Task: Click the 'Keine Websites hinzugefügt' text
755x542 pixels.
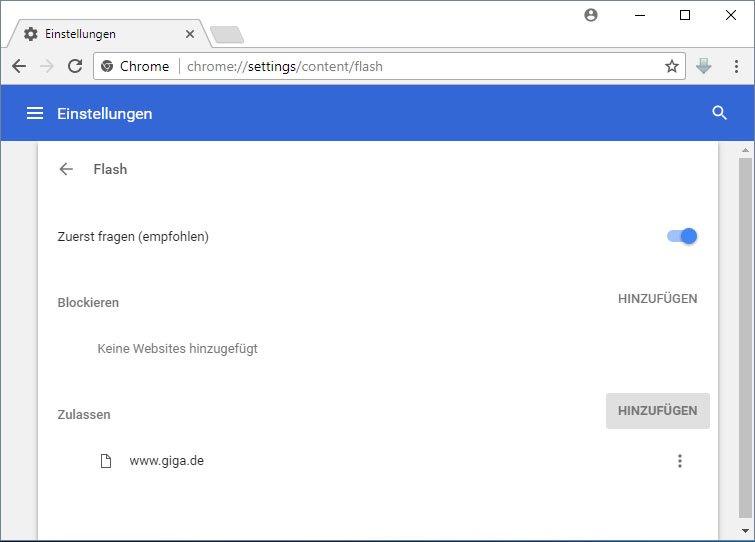Action: (177, 348)
